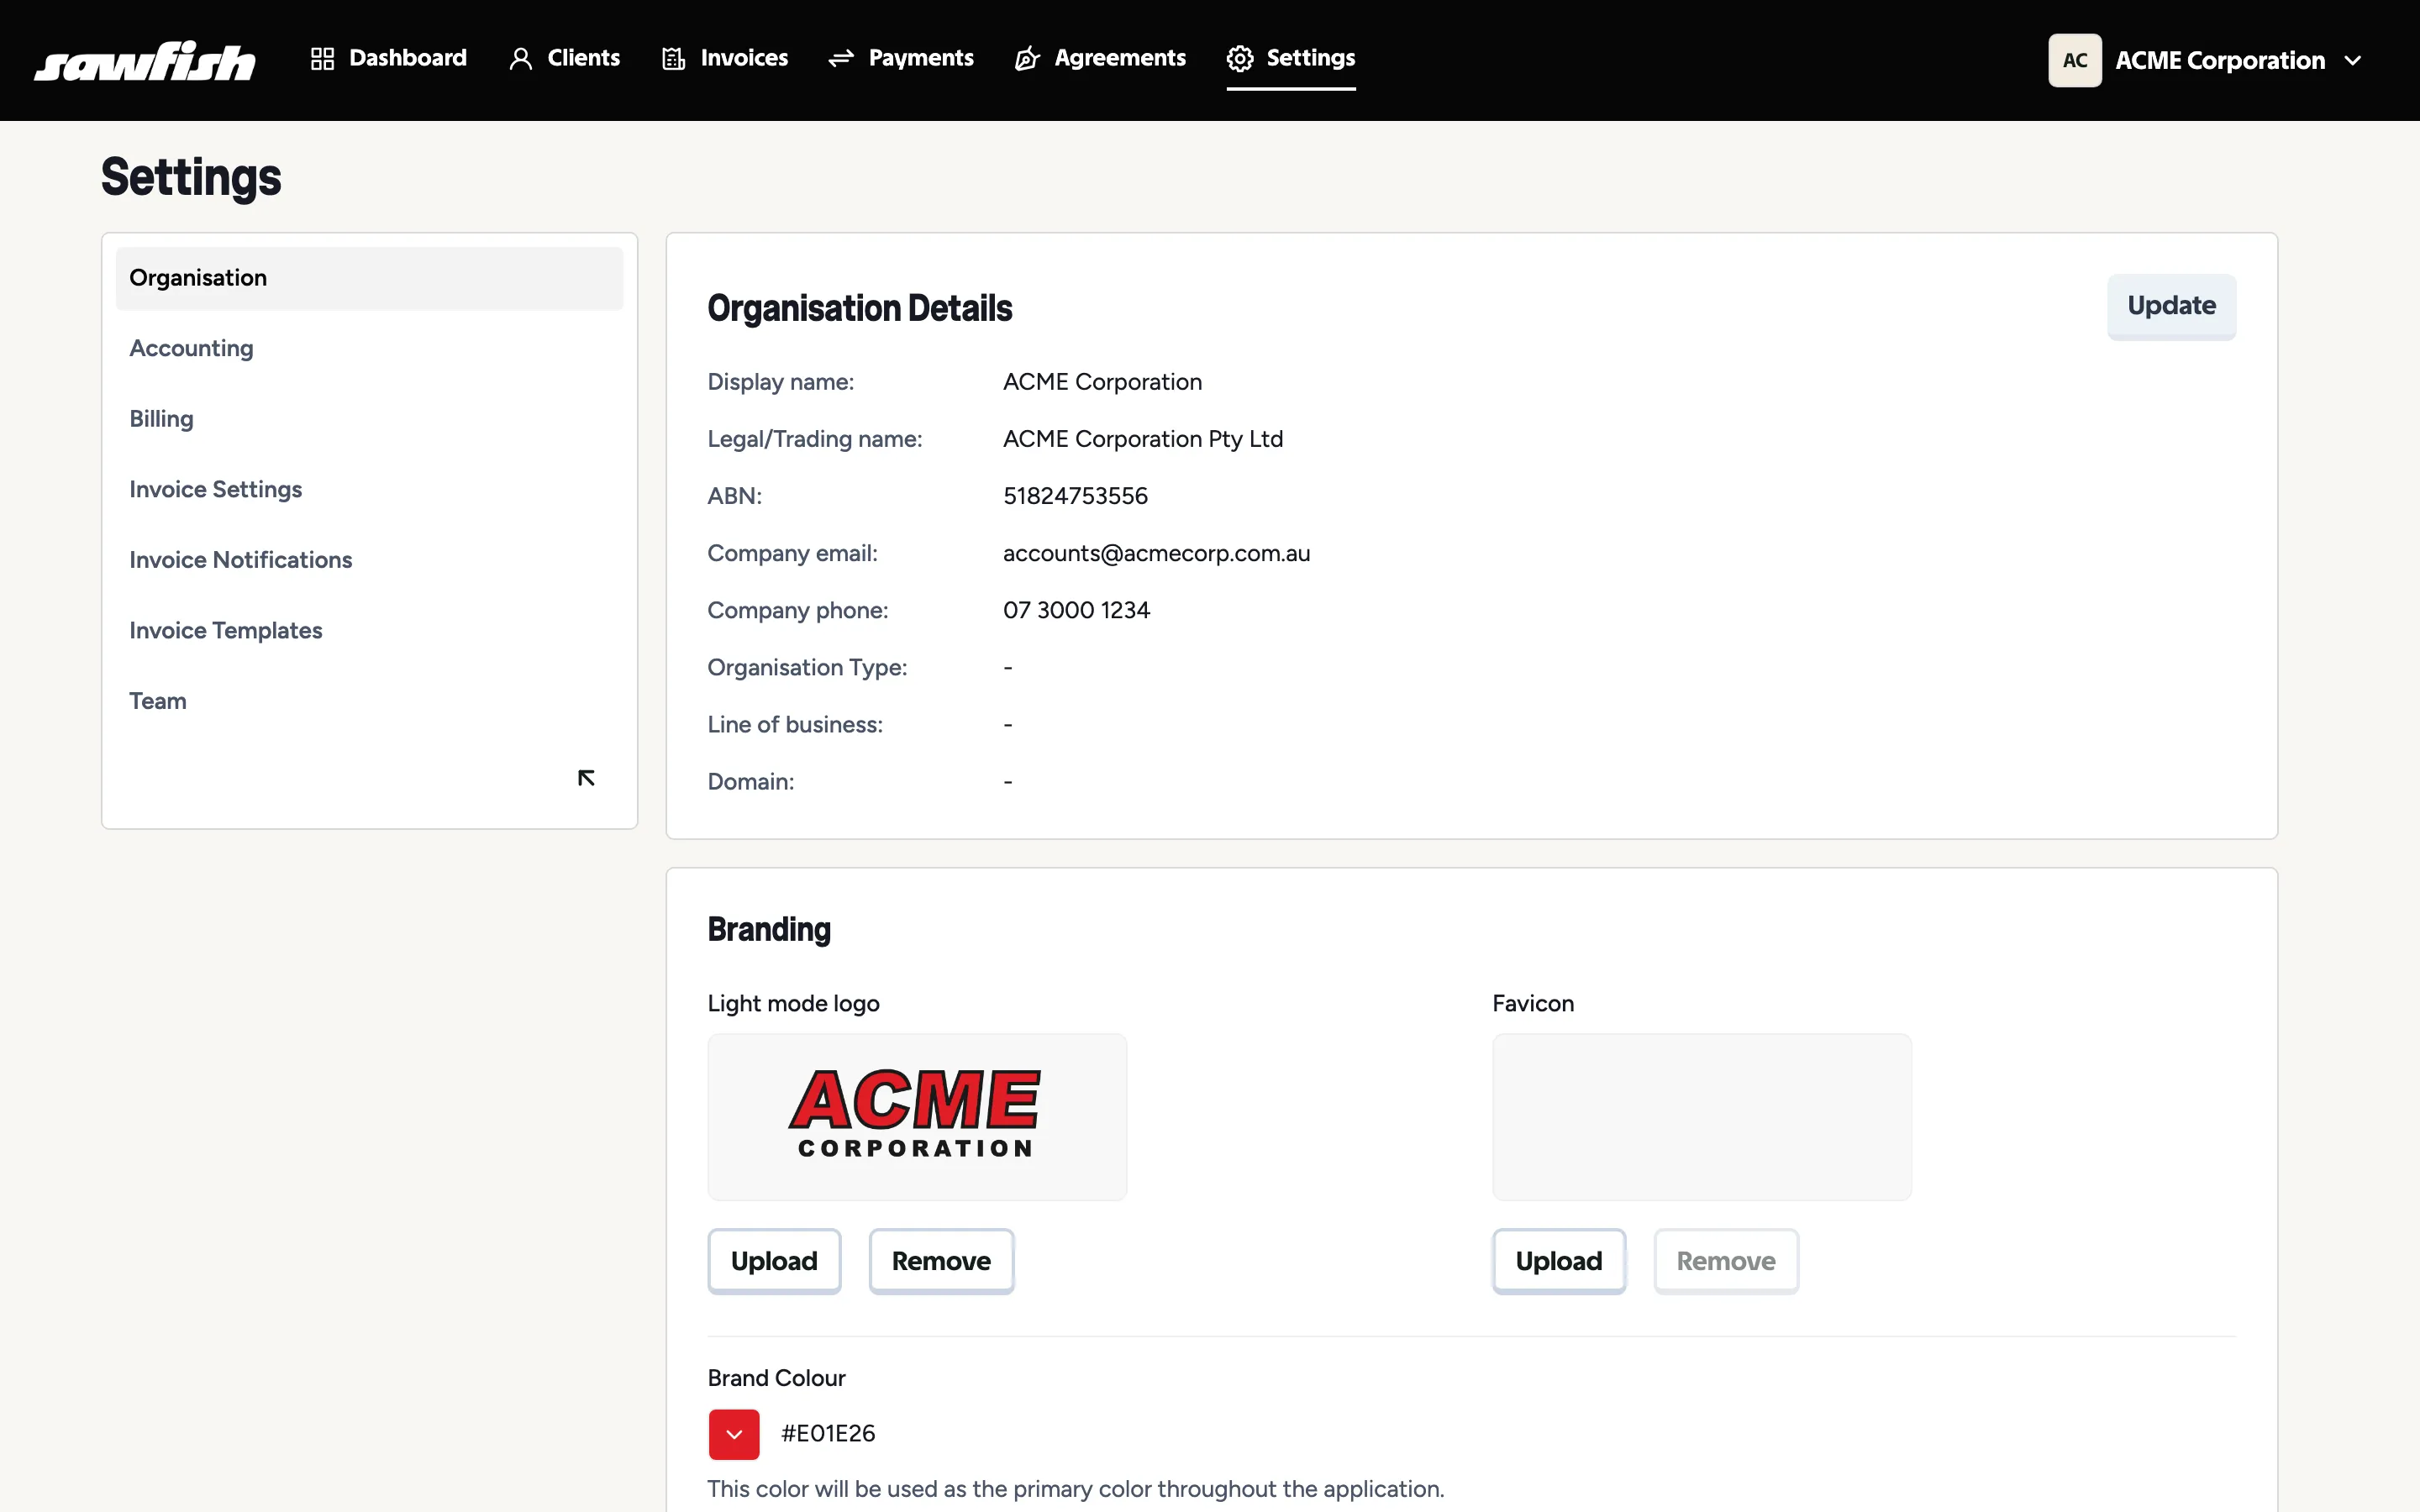Open the Invoices section
This screenshot has width=2420, height=1512.
(725, 58)
